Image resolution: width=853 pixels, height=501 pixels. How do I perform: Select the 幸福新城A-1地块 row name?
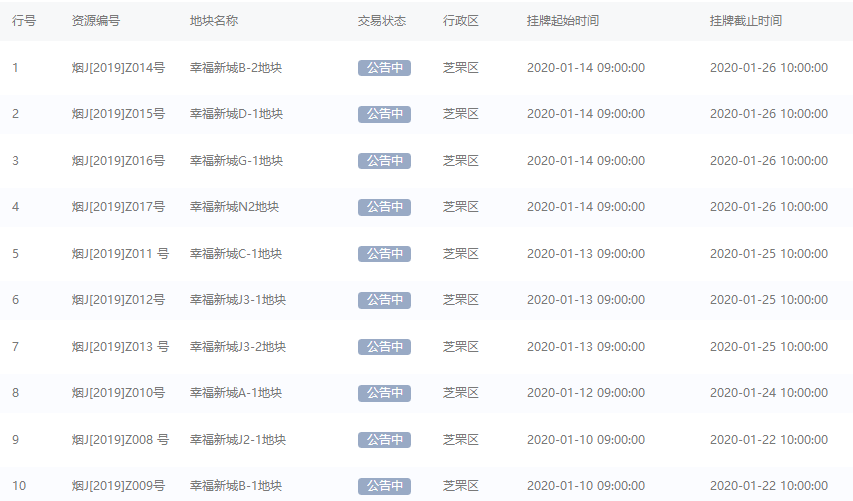(236, 393)
